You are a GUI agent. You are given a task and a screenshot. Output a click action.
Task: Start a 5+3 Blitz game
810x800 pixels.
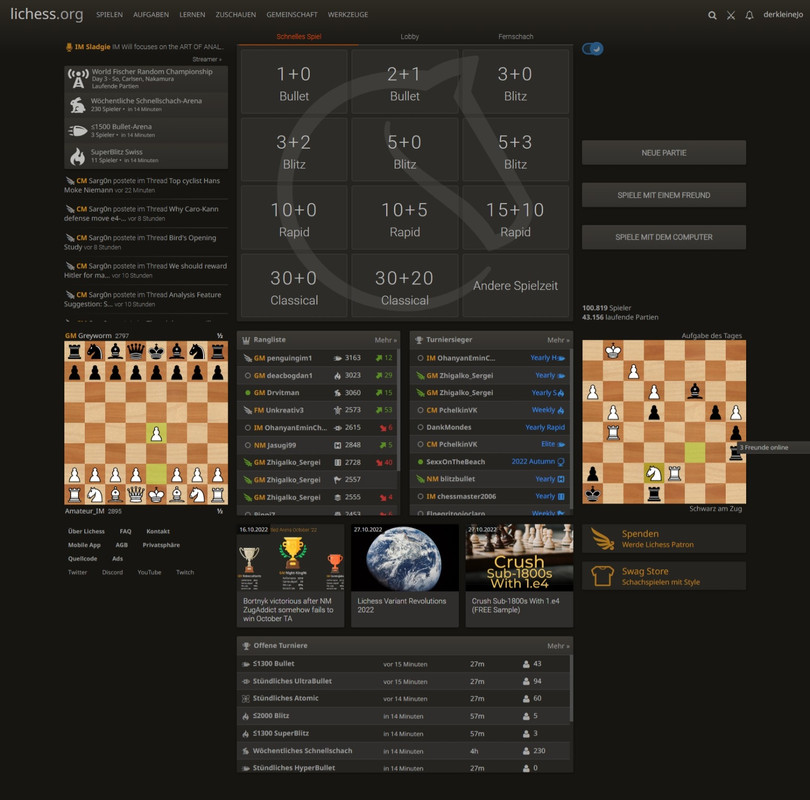(x=515, y=150)
